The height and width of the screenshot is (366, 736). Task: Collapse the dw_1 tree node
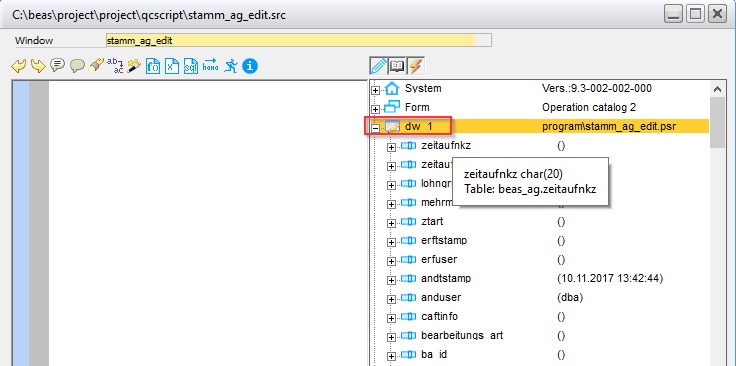click(376, 128)
